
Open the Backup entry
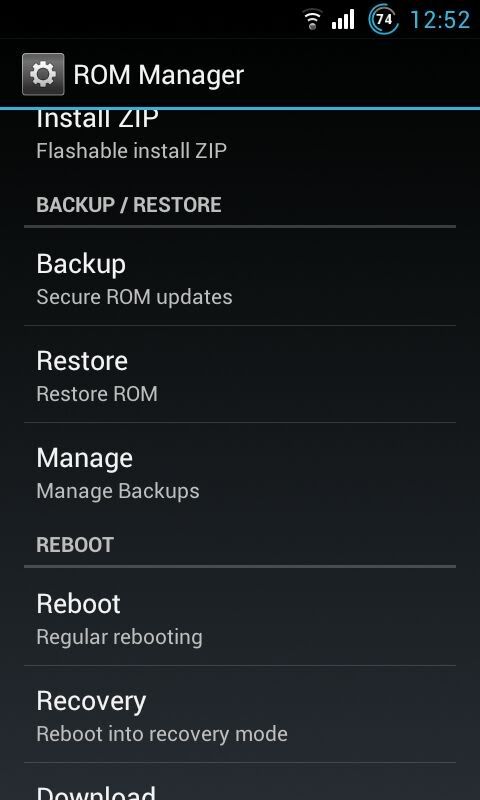tap(240, 277)
